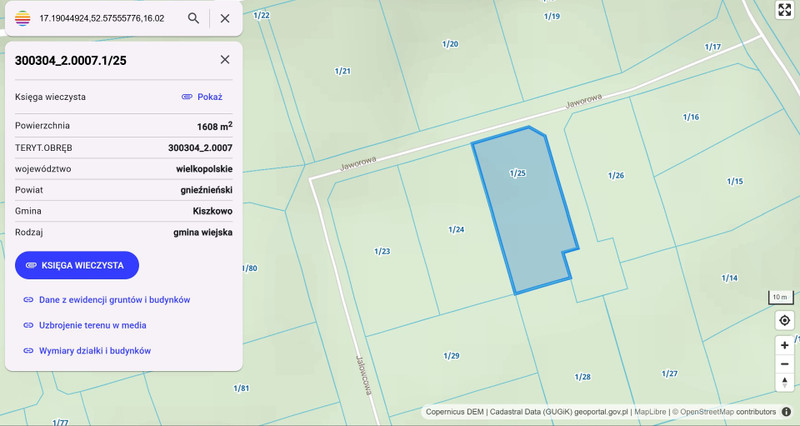Select parcel 1/26 on the map
800x426 pixels.
pyautogui.click(x=616, y=177)
